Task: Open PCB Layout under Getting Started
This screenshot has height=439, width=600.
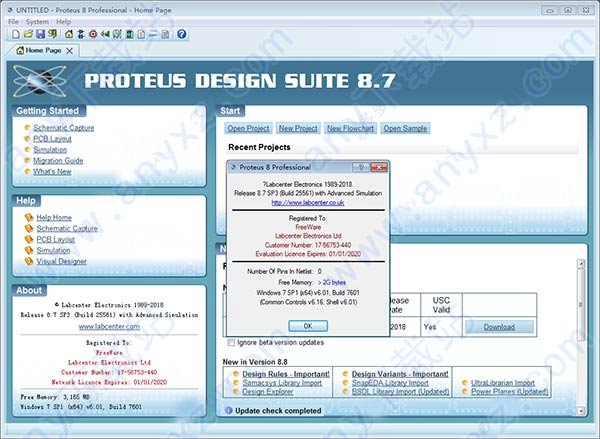Action: pyautogui.click(x=52, y=139)
